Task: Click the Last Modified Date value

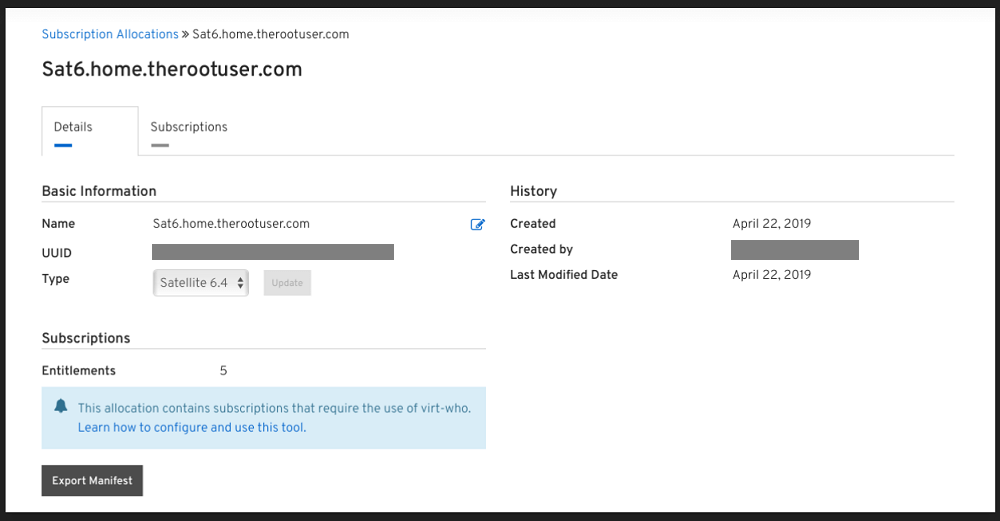Action: click(x=771, y=275)
